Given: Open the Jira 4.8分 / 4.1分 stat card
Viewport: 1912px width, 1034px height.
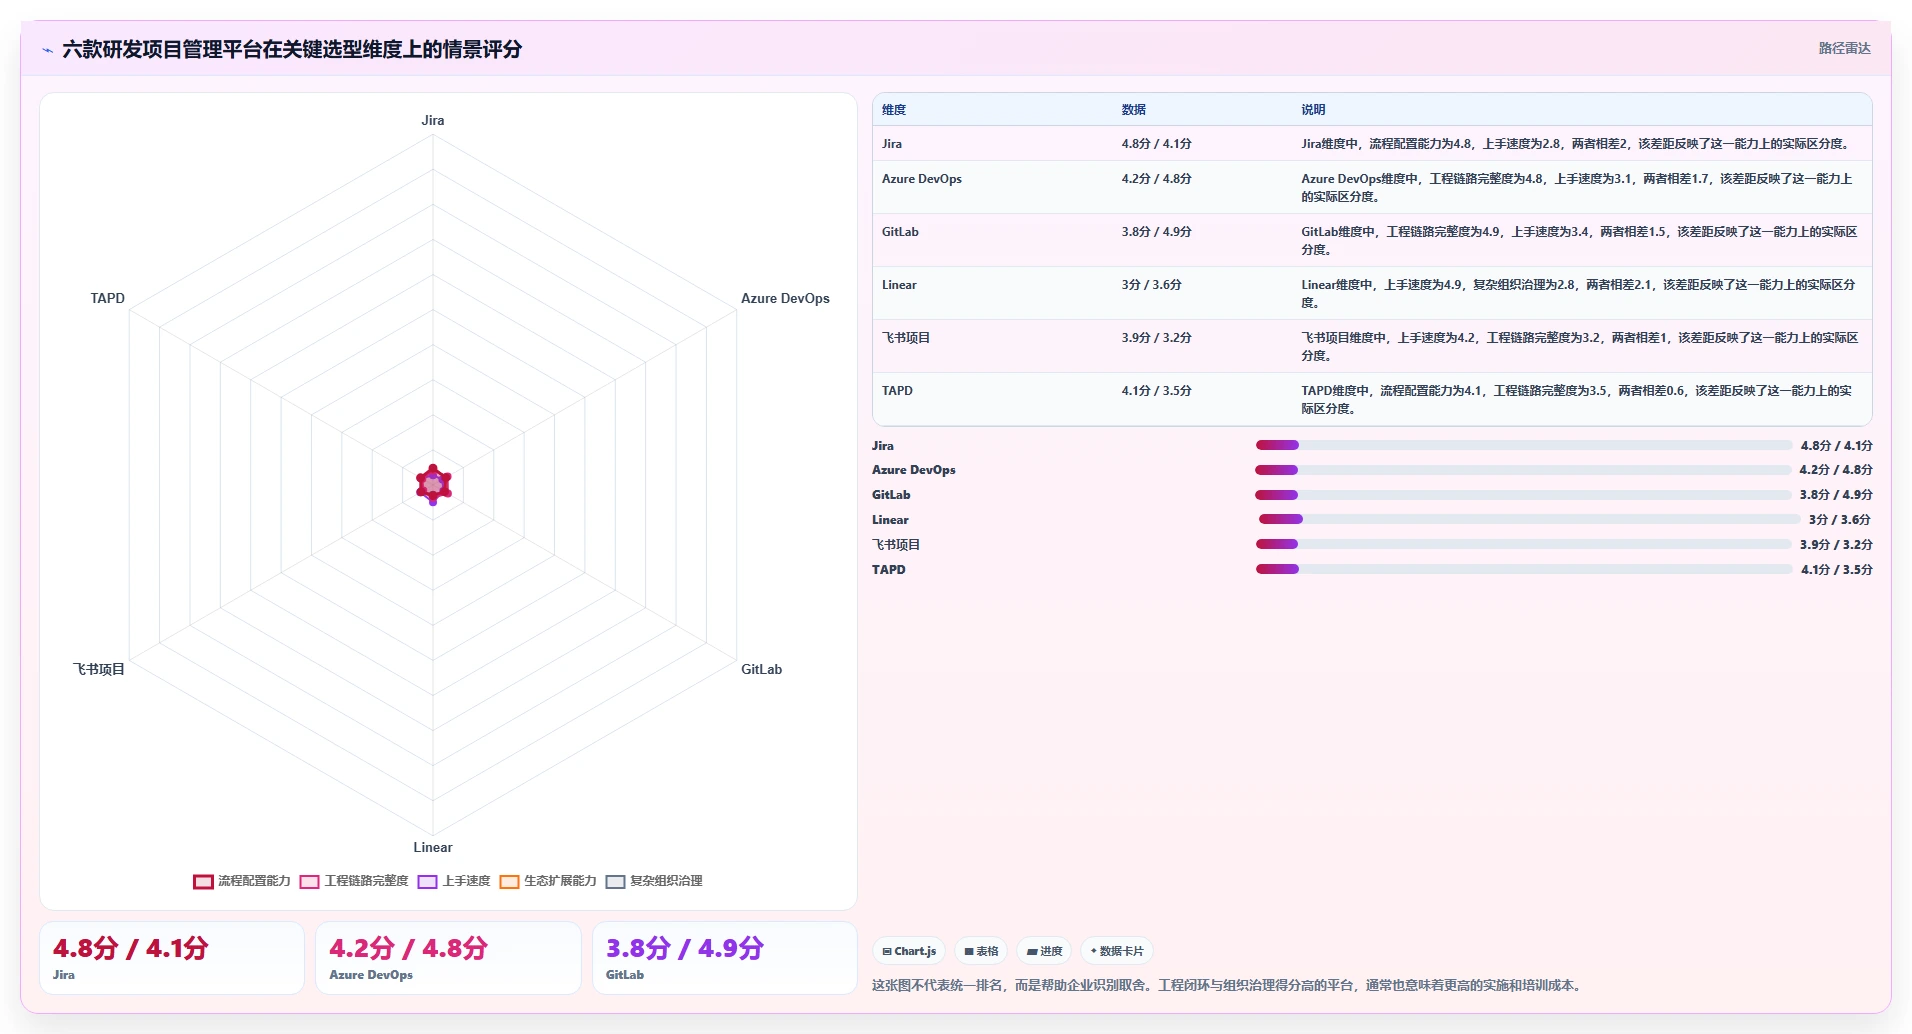Looking at the screenshot, I should coord(172,958).
